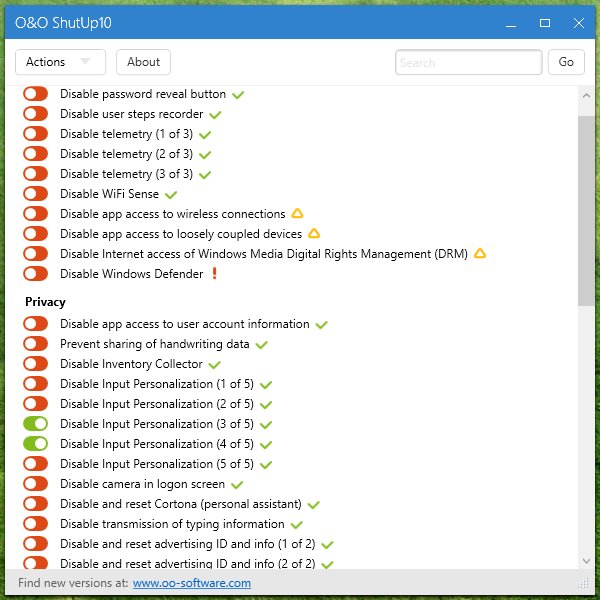The width and height of the screenshot is (600, 600).
Task: Maximize the O&O ShutUp10 window
Action: 545,23
